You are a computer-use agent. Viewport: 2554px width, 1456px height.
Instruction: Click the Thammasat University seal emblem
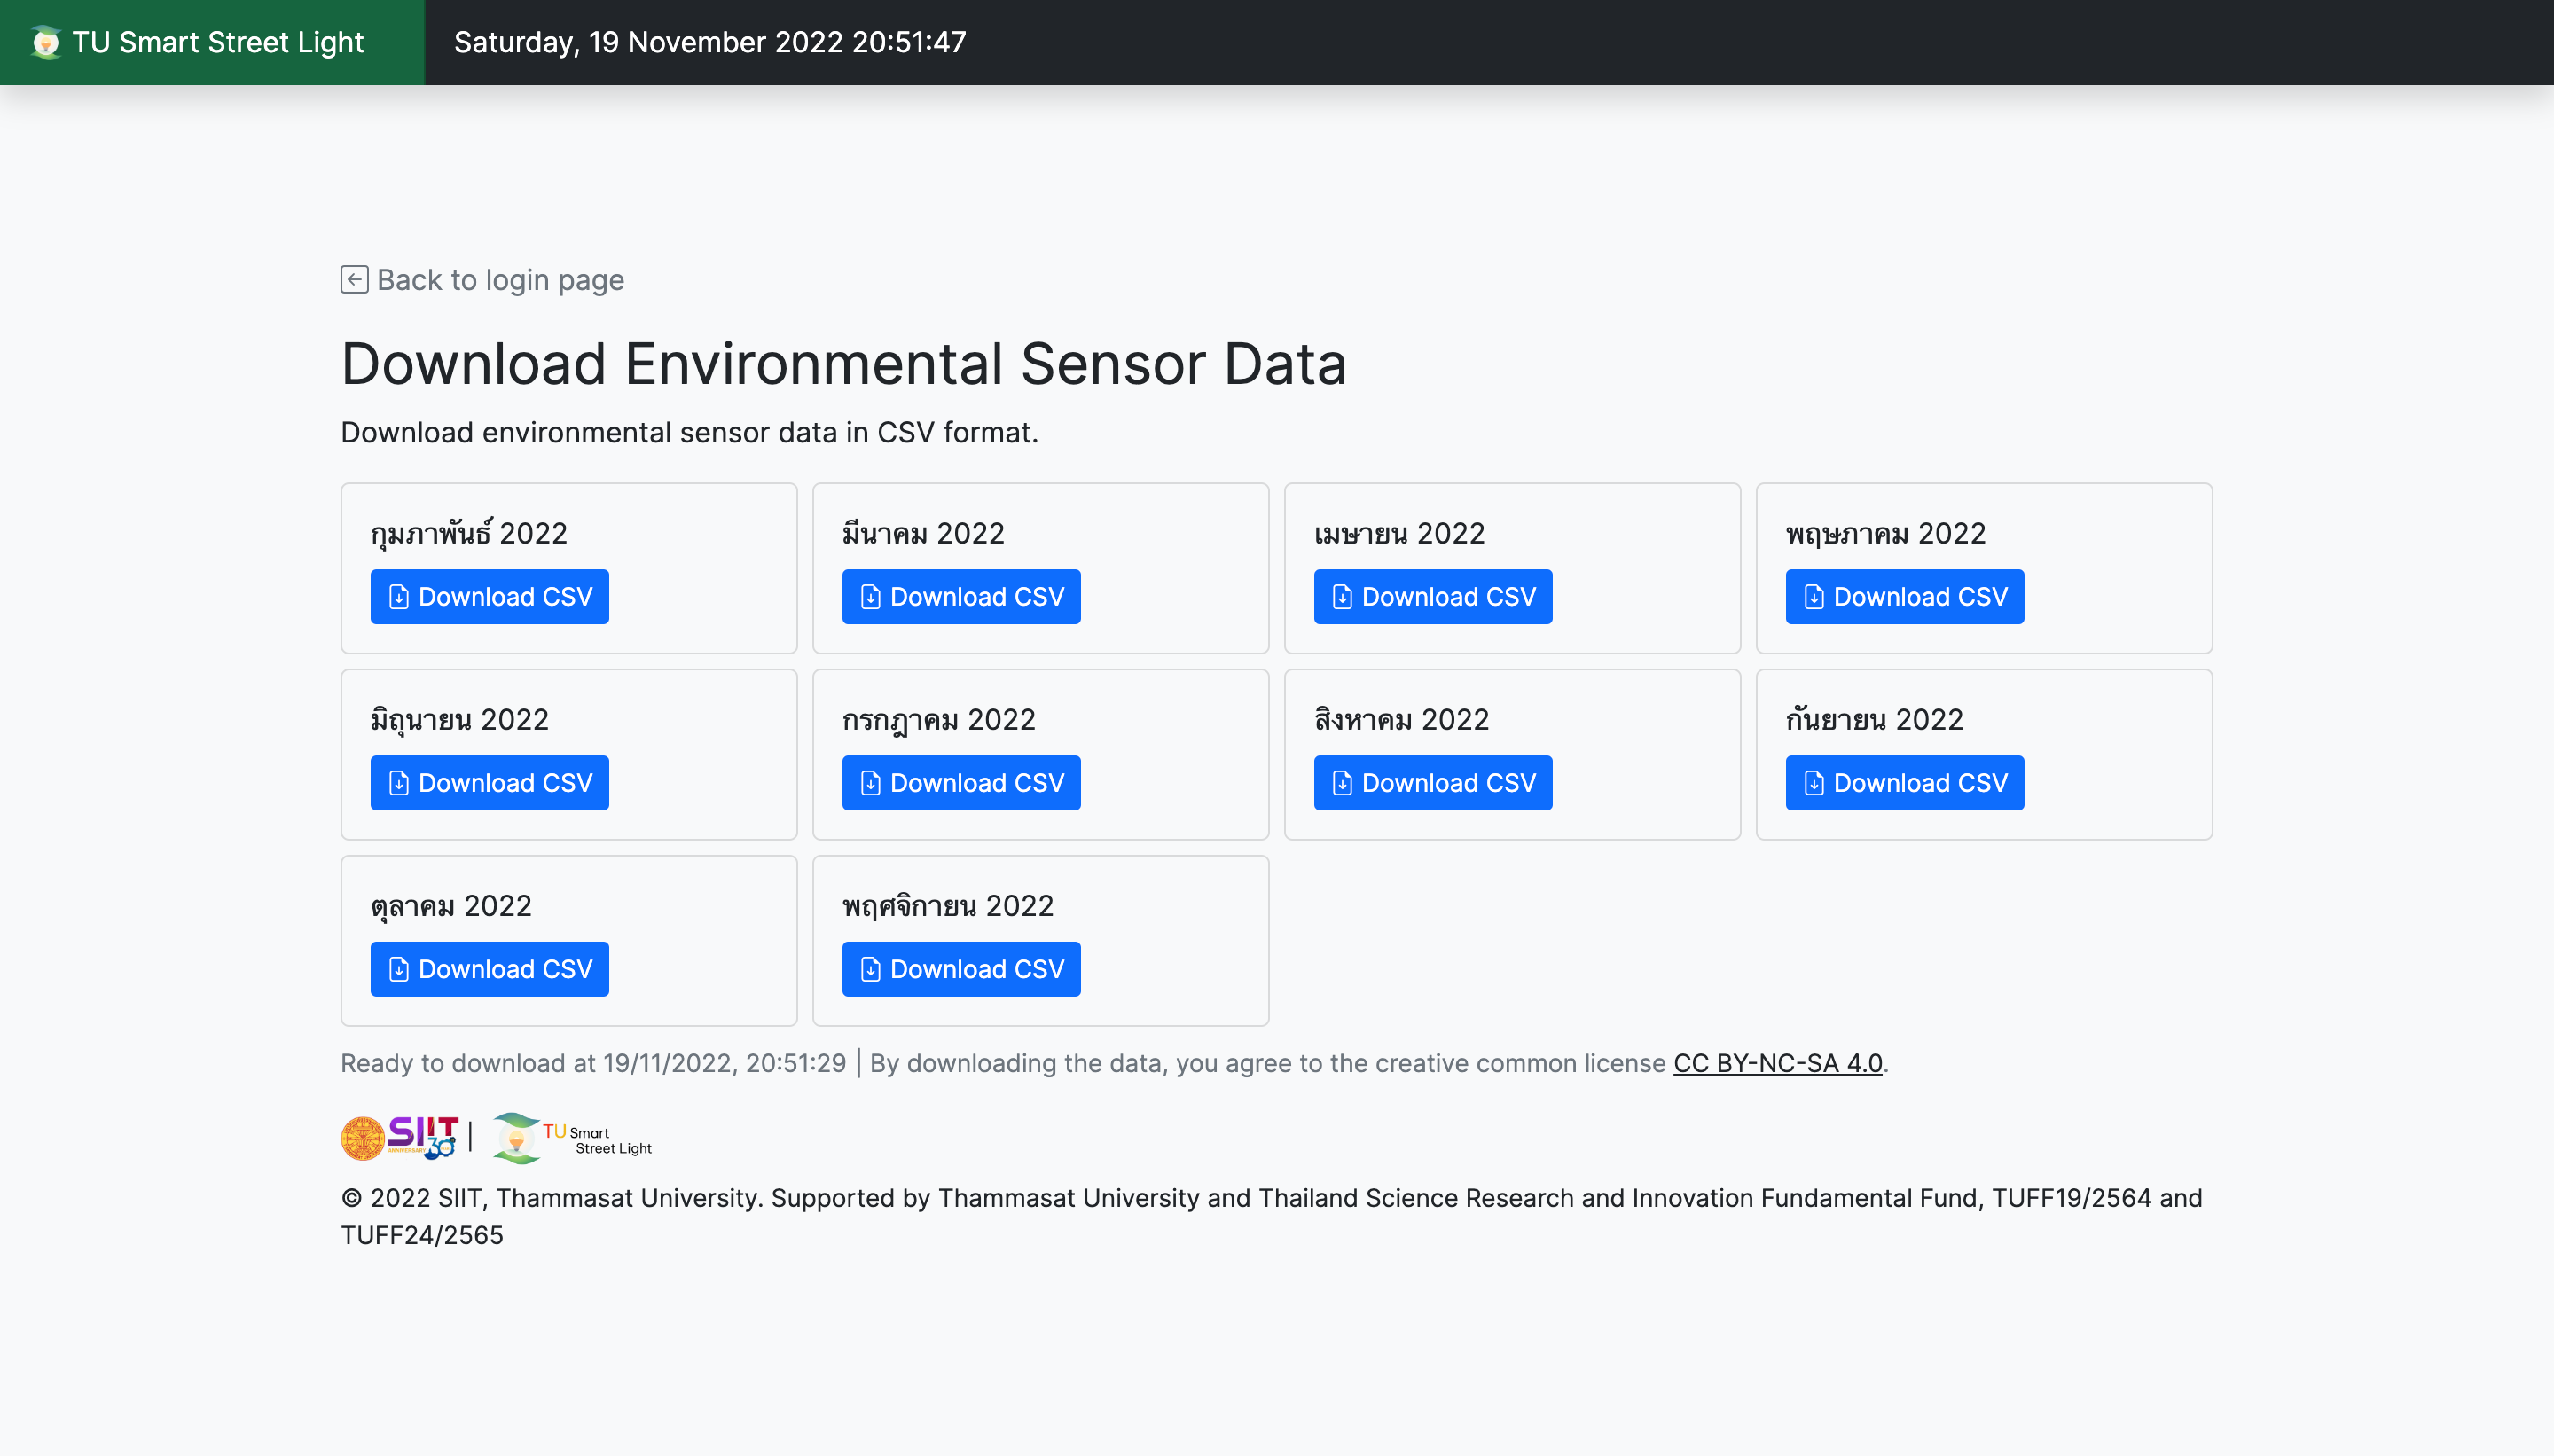(362, 1138)
